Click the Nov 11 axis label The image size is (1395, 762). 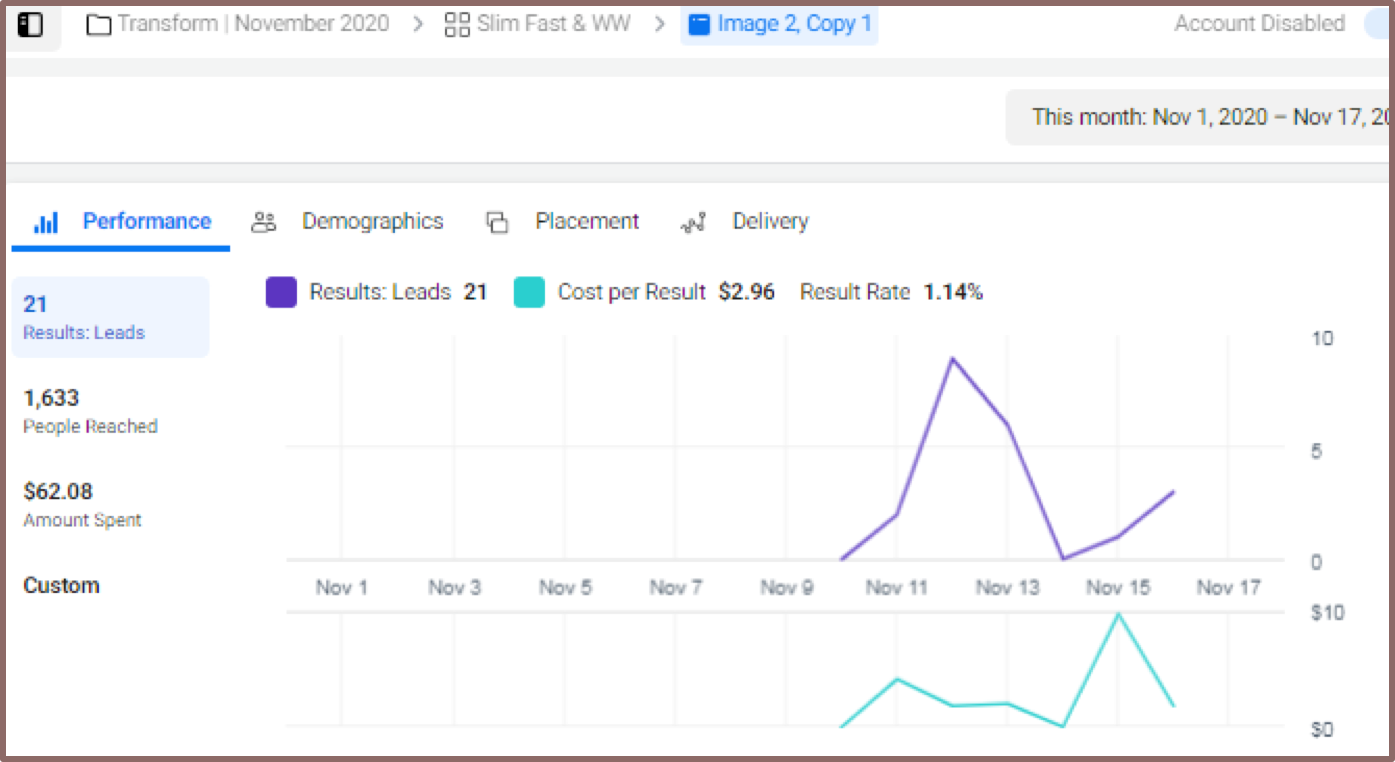tap(897, 588)
